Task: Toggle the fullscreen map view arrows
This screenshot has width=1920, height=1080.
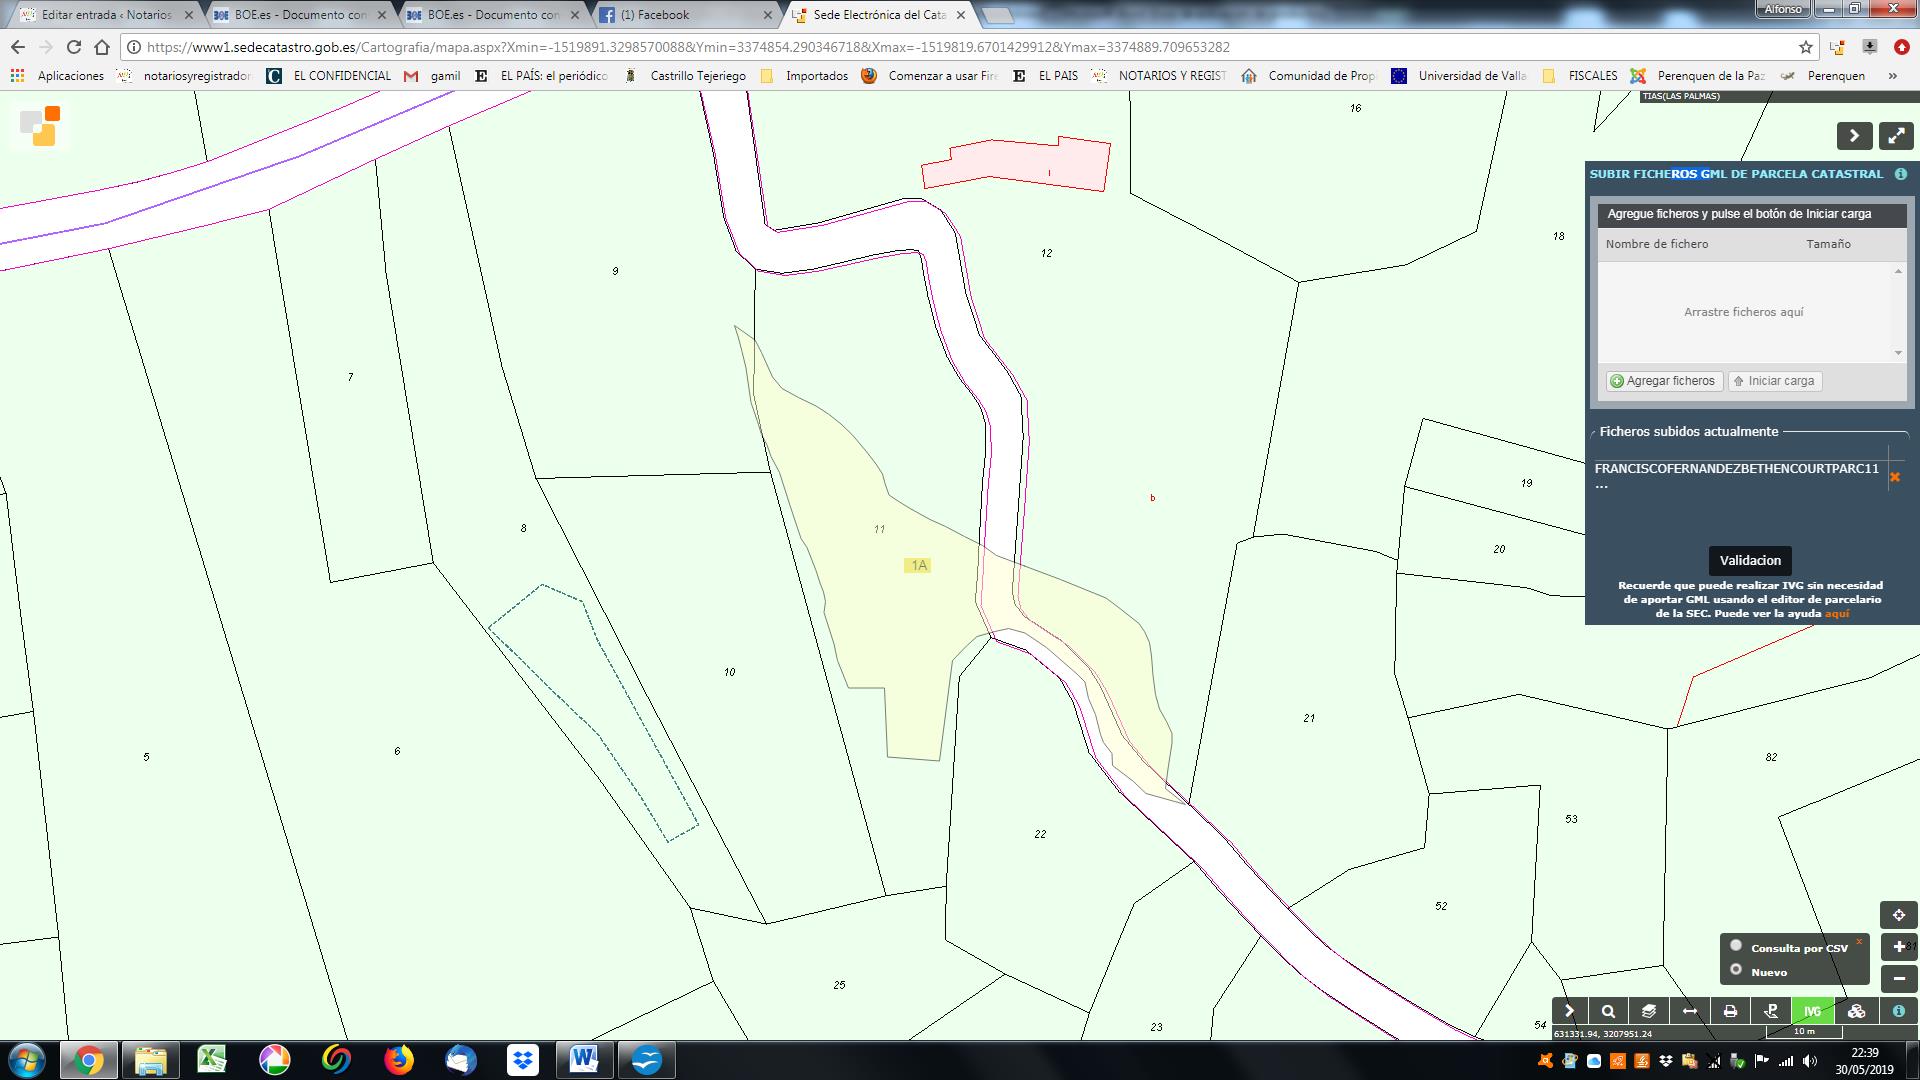Action: click(x=1896, y=136)
